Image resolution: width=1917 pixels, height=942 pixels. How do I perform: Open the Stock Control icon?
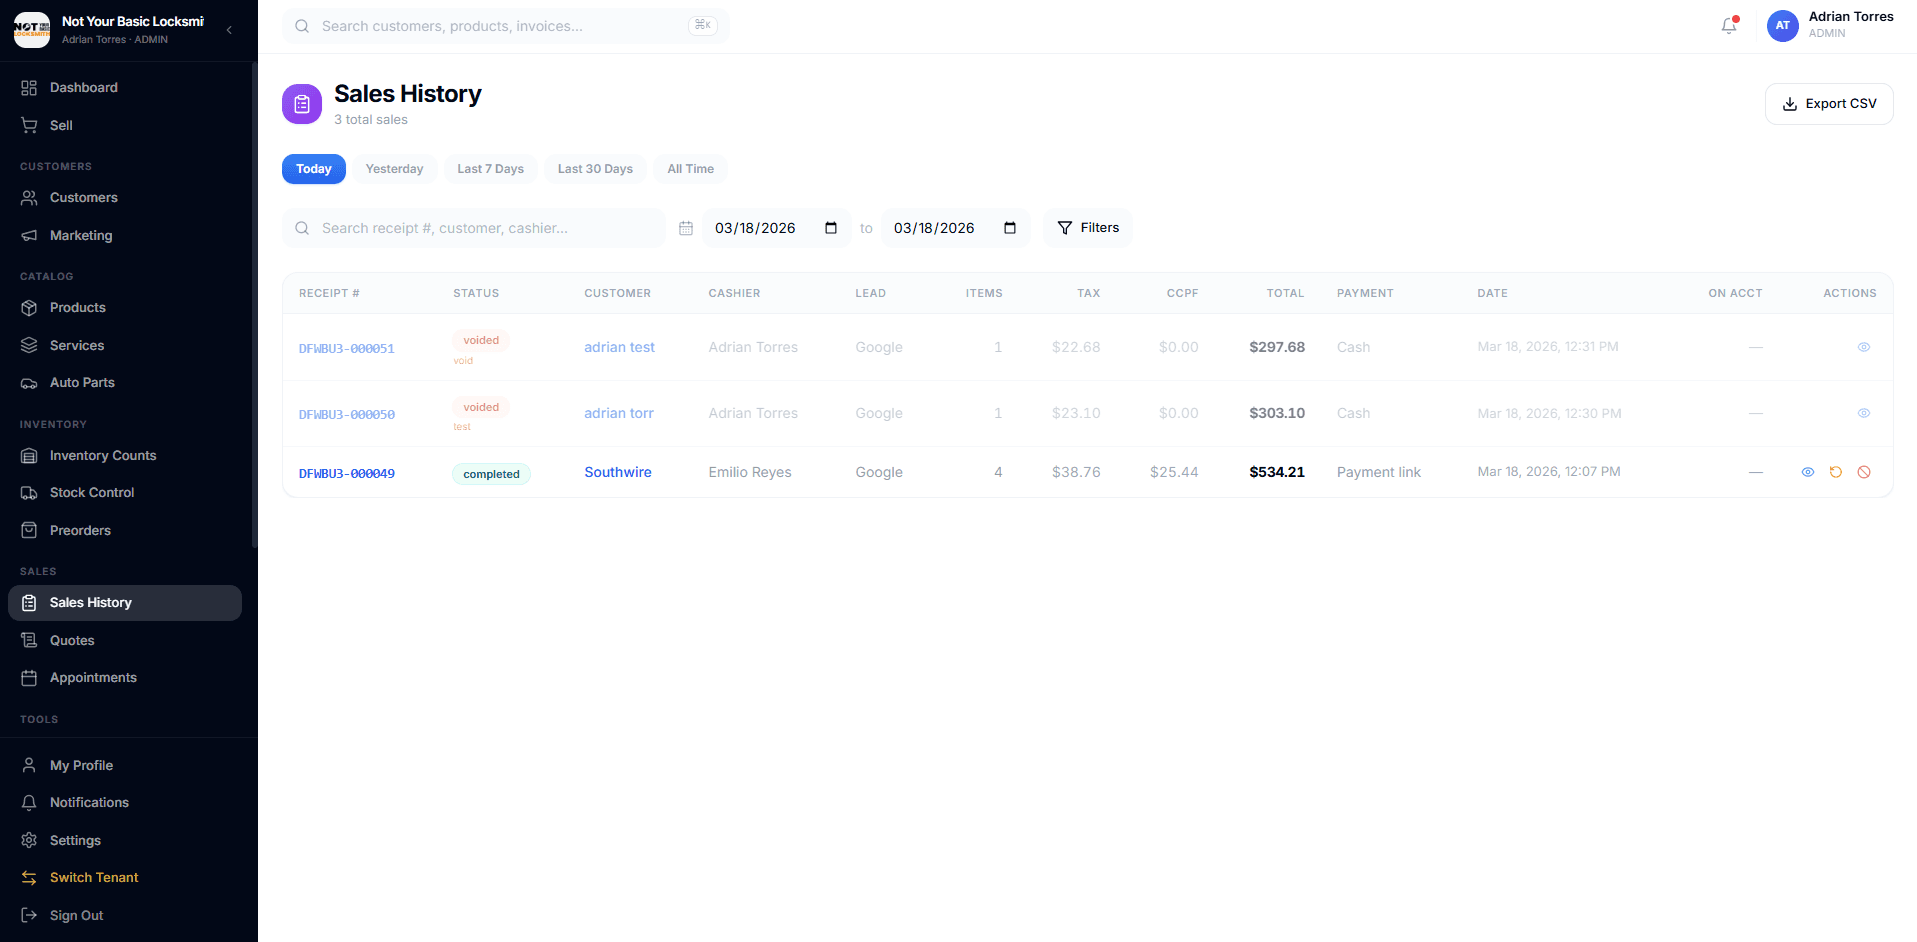[29, 492]
